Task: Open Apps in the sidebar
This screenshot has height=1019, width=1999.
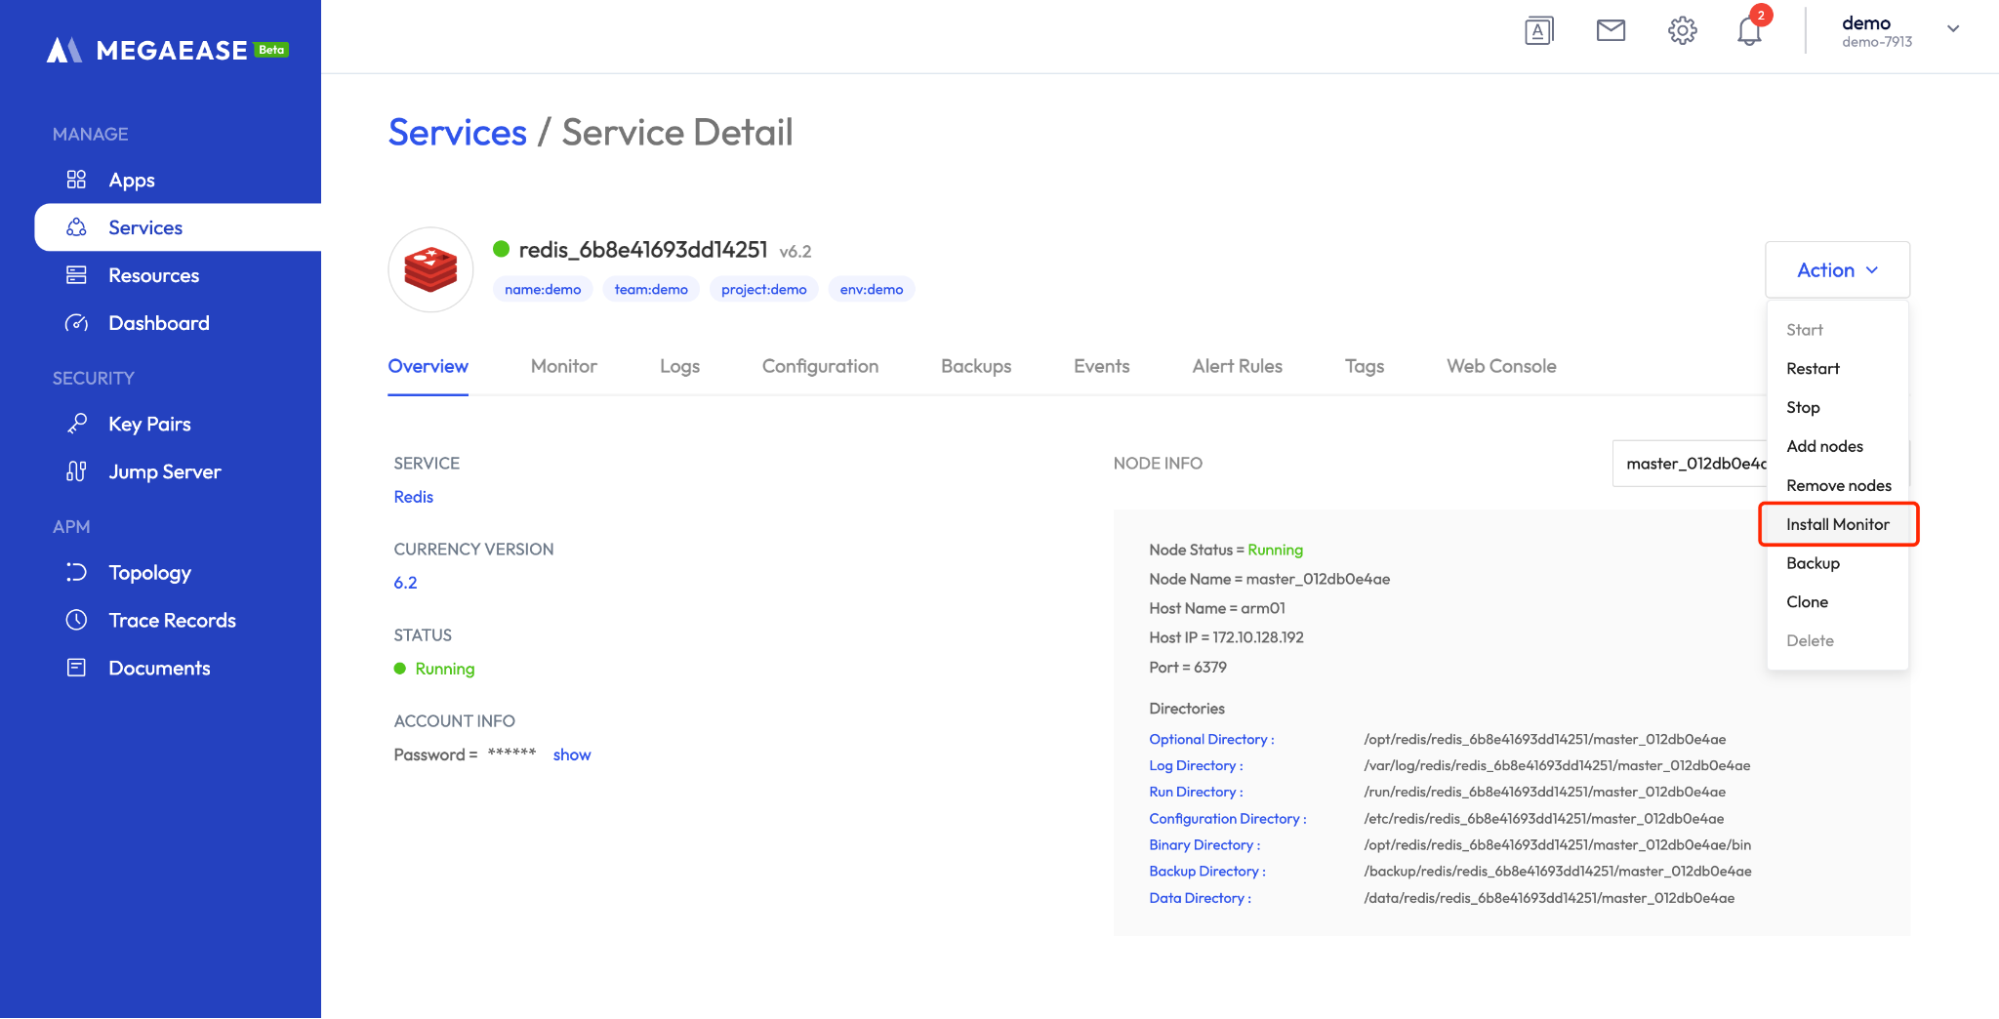Action: pyautogui.click(x=131, y=180)
